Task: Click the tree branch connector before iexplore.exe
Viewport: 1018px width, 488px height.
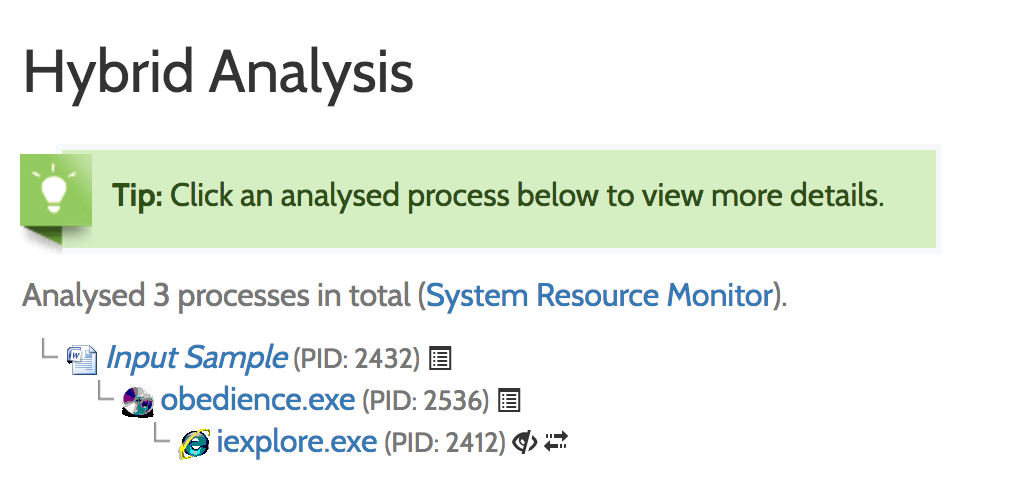Action: point(160,437)
